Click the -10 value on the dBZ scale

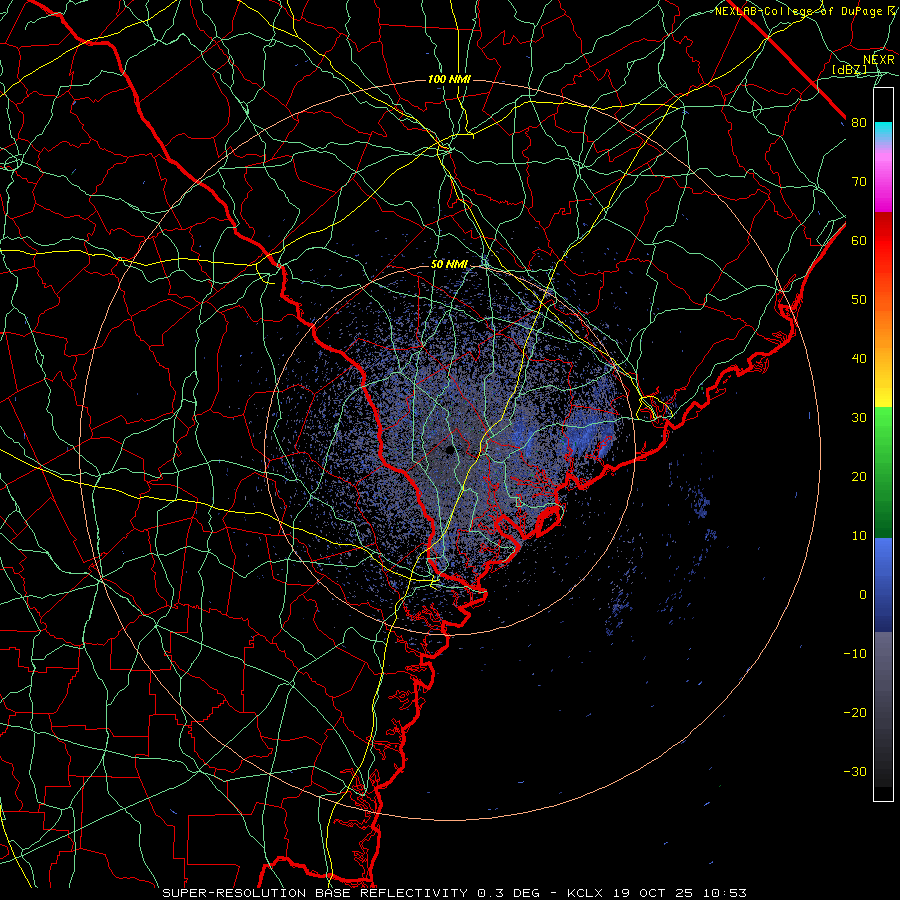point(855,653)
